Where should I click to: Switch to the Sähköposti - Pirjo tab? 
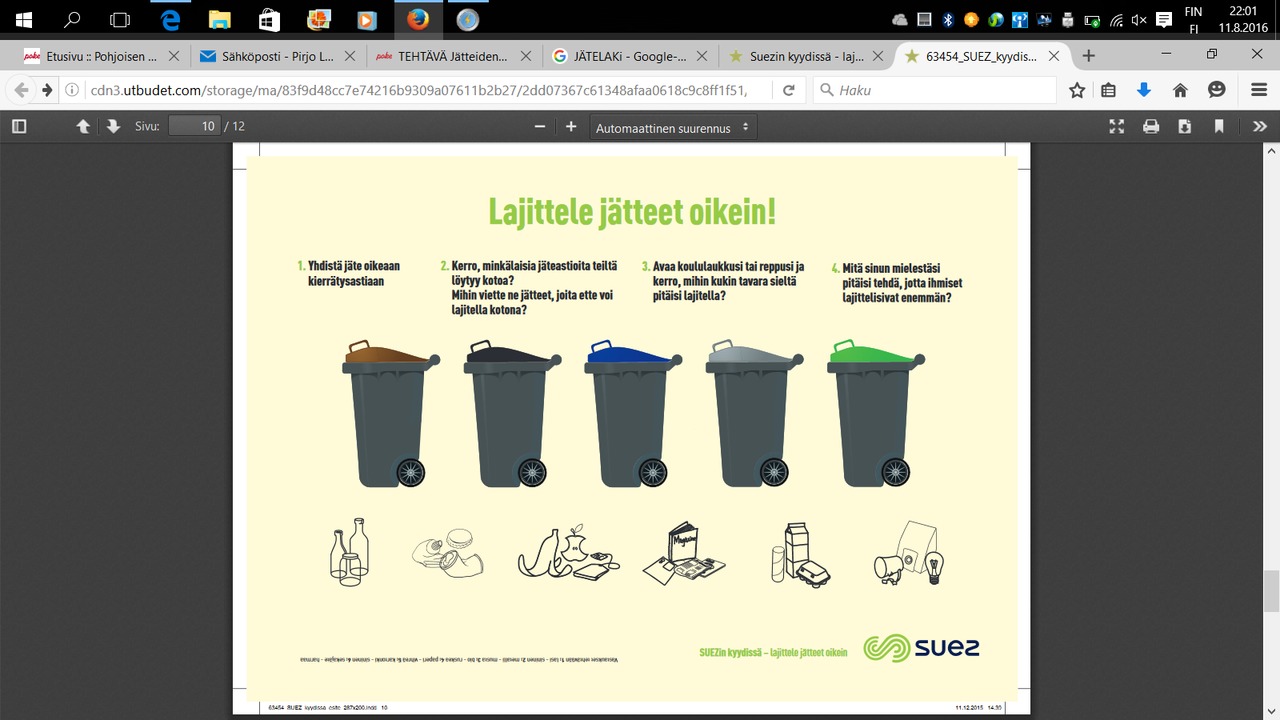pyautogui.click(x=279, y=56)
